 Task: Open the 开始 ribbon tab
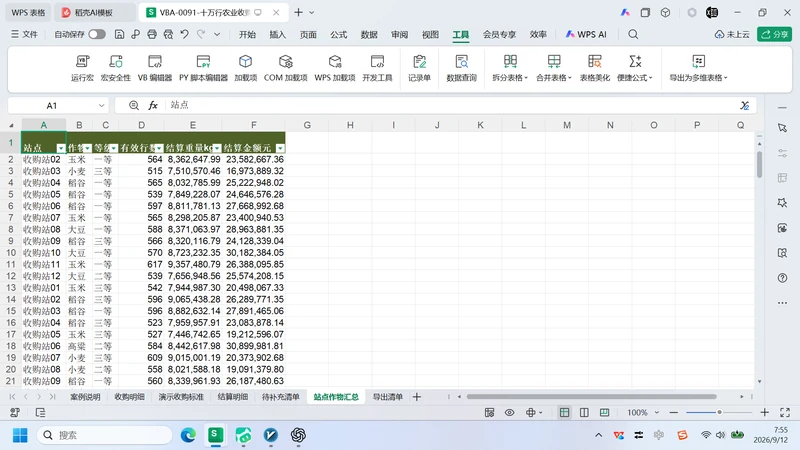[x=247, y=34]
